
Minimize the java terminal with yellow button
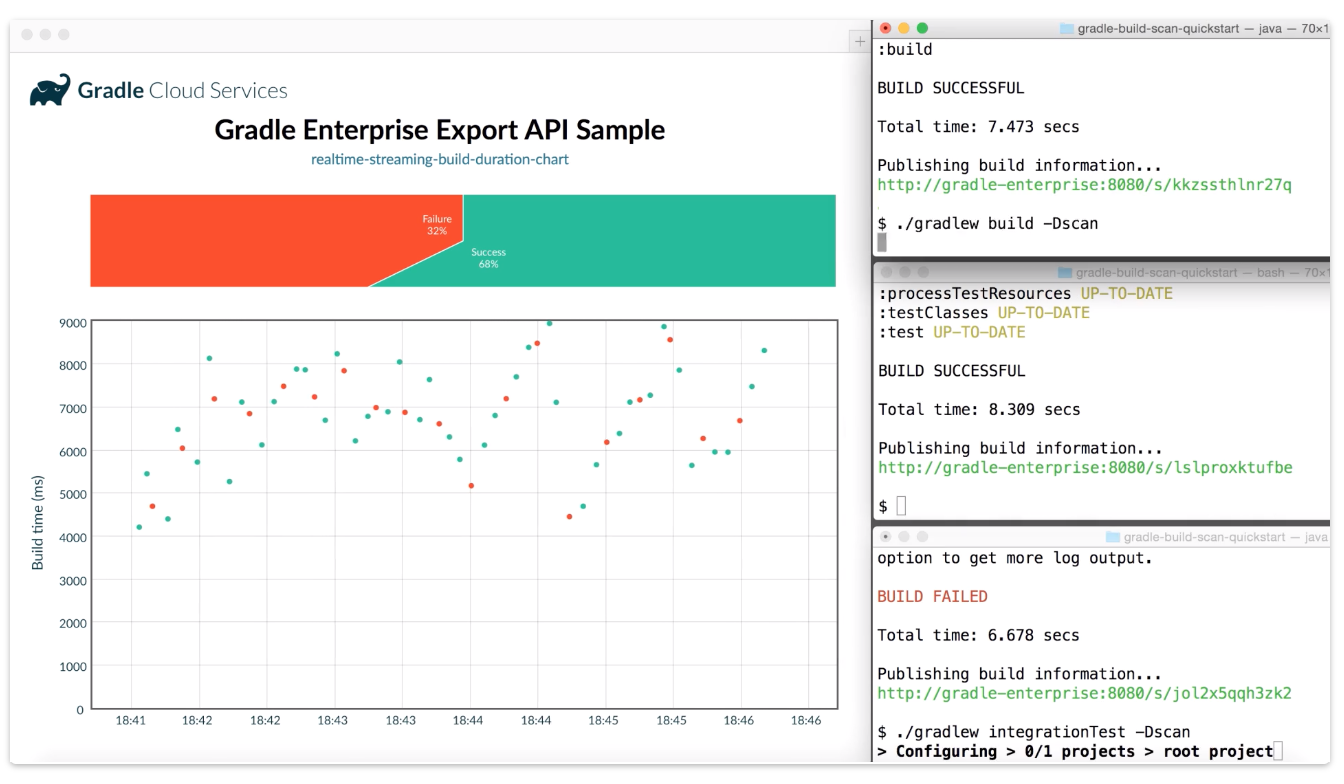904,29
